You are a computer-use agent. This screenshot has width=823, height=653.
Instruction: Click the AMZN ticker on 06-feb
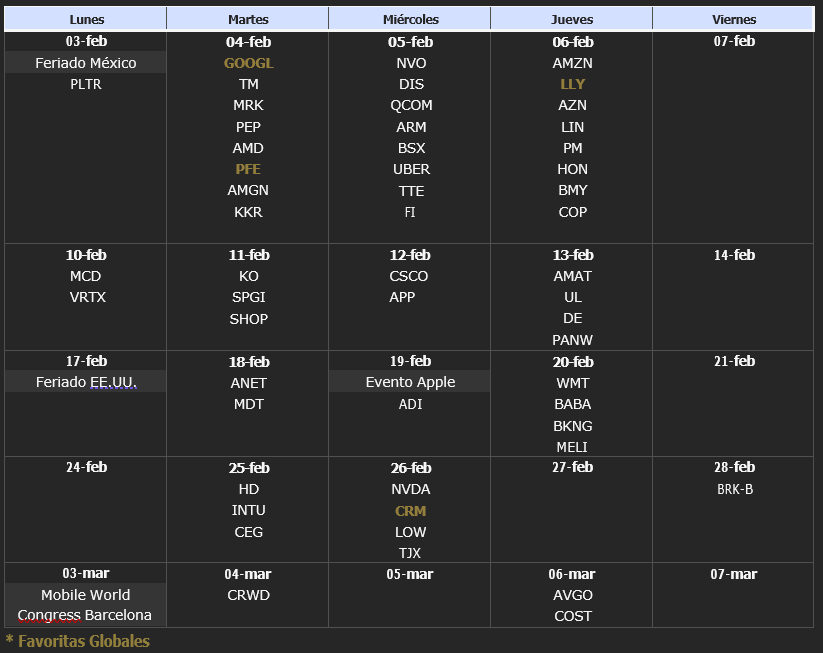pyautogui.click(x=572, y=63)
